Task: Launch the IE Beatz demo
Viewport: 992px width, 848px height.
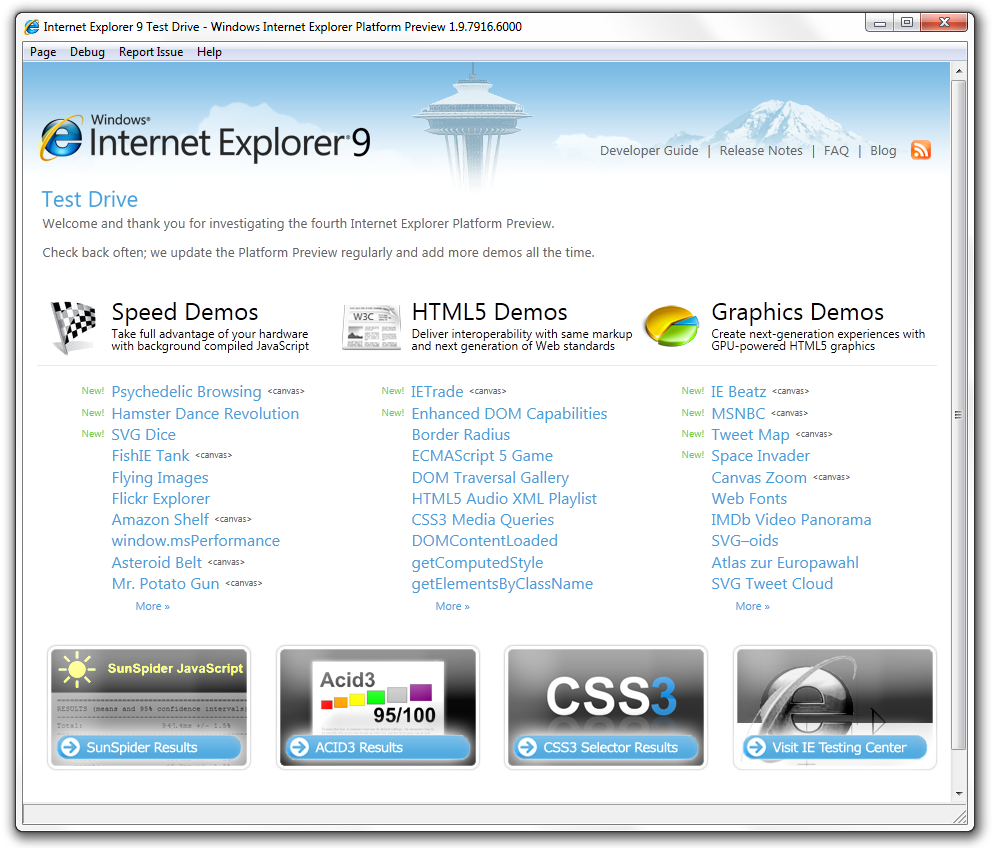Action: [x=739, y=392]
